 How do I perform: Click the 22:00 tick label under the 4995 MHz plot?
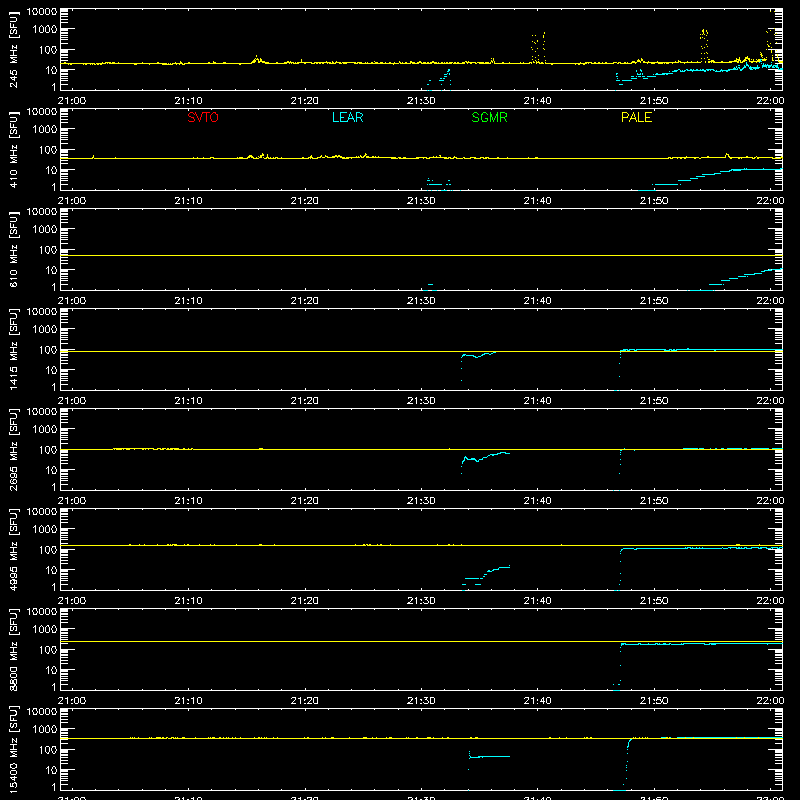click(770, 601)
